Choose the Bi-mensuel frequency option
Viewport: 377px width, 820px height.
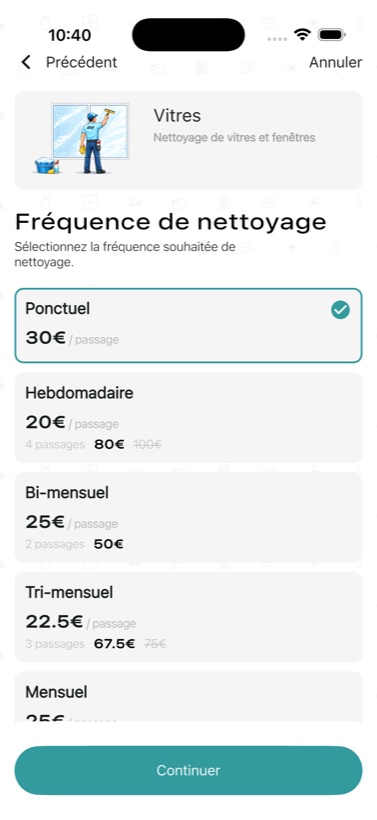point(188,517)
